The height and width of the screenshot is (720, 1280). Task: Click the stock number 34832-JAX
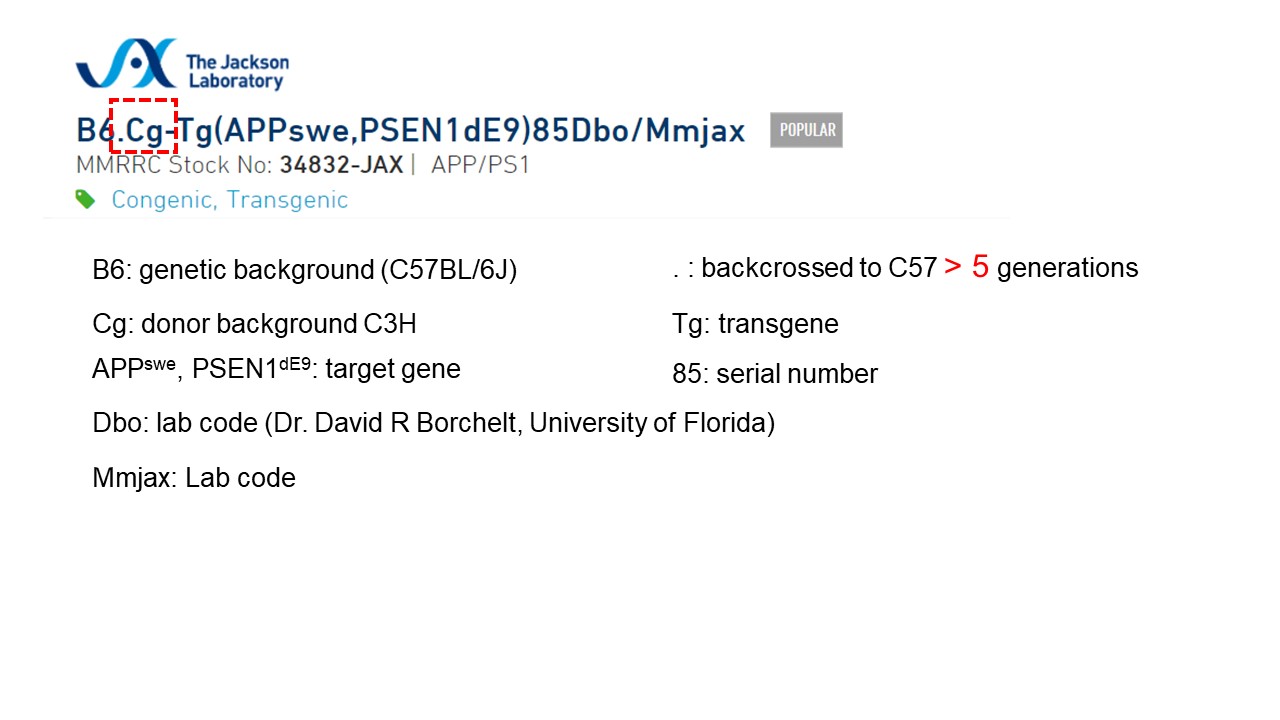point(341,165)
